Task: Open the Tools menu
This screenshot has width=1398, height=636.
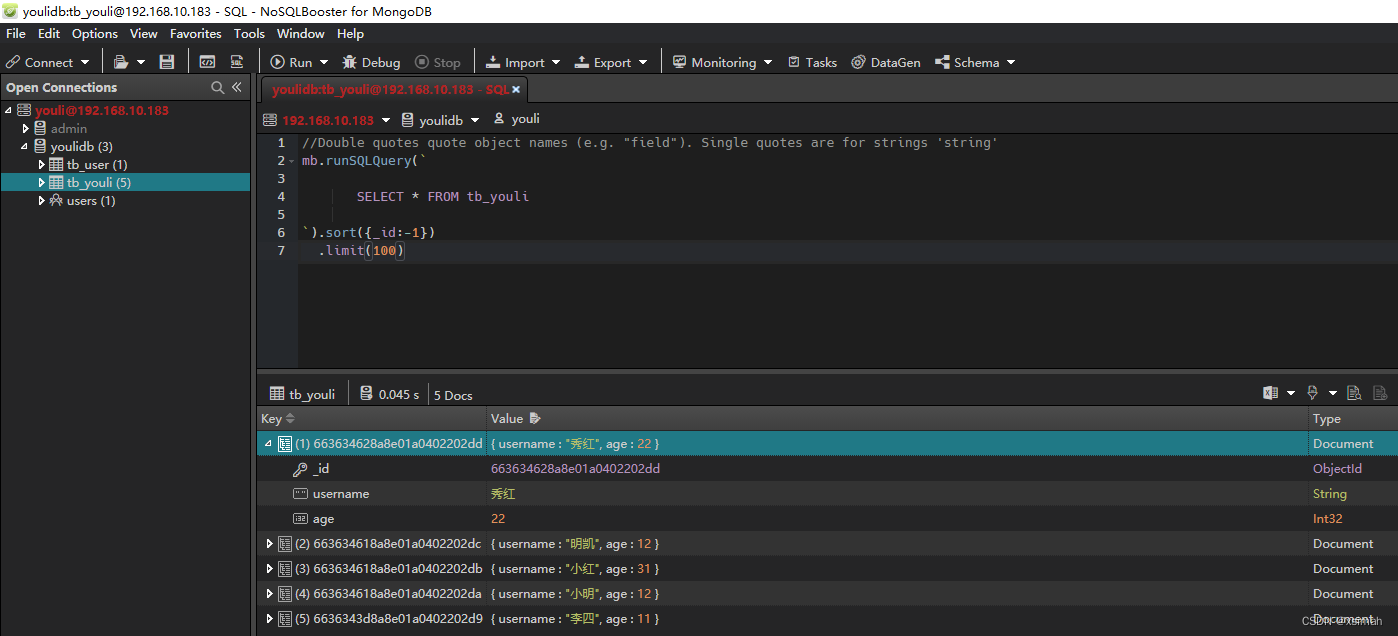Action: [x=249, y=33]
